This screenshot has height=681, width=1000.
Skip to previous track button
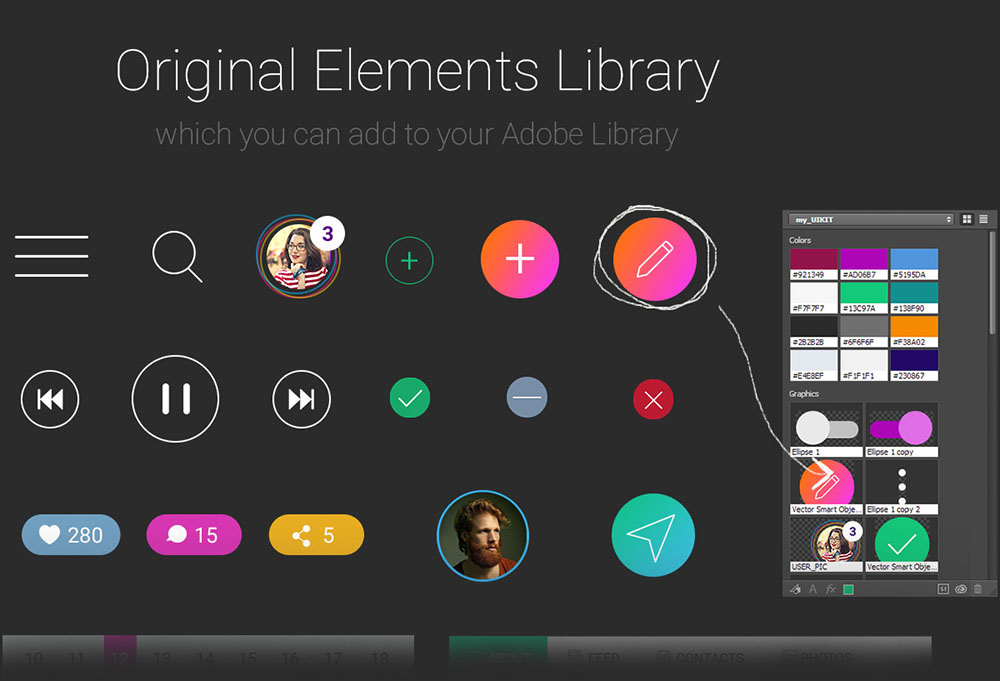(x=50, y=399)
